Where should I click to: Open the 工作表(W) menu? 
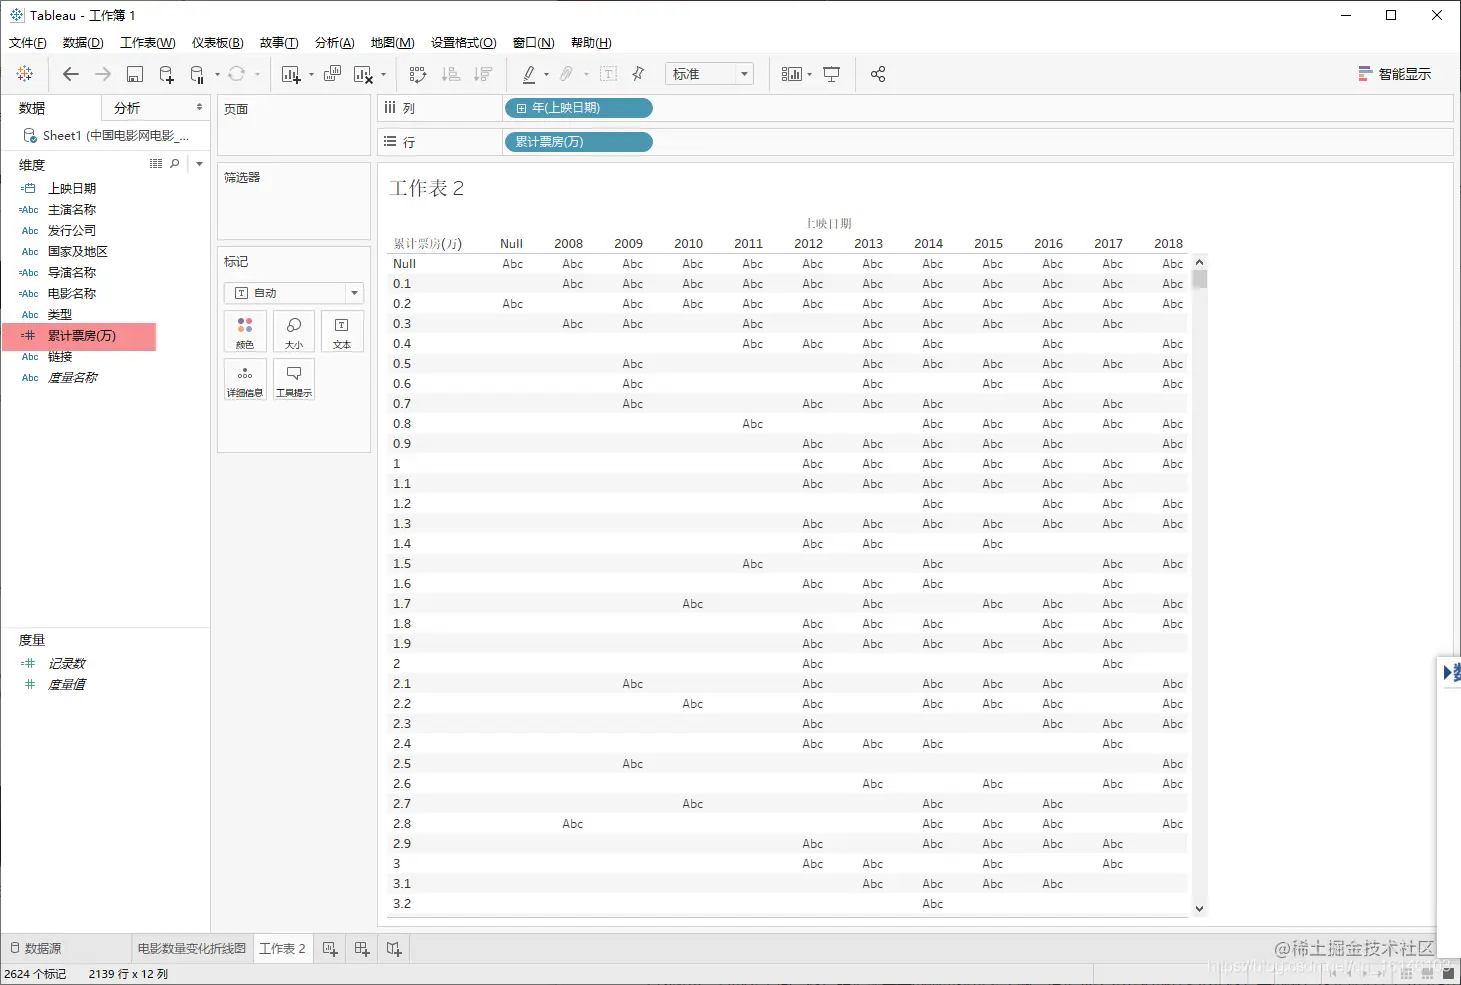coord(148,42)
